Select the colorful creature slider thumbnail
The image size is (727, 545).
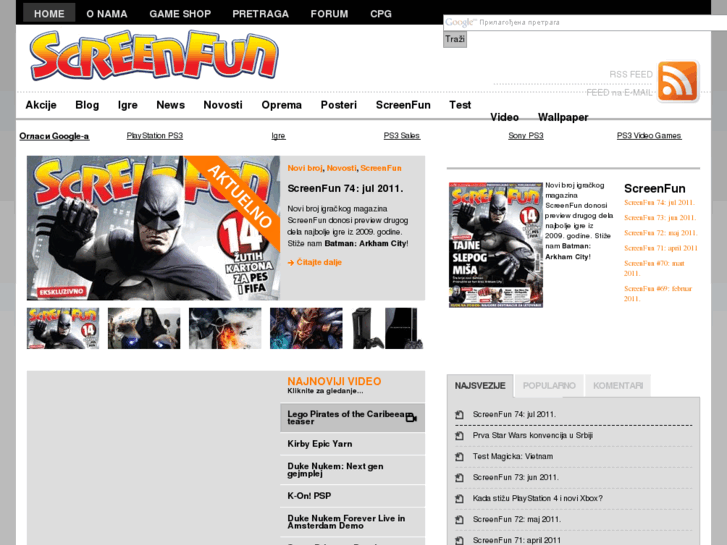point(306,328)
